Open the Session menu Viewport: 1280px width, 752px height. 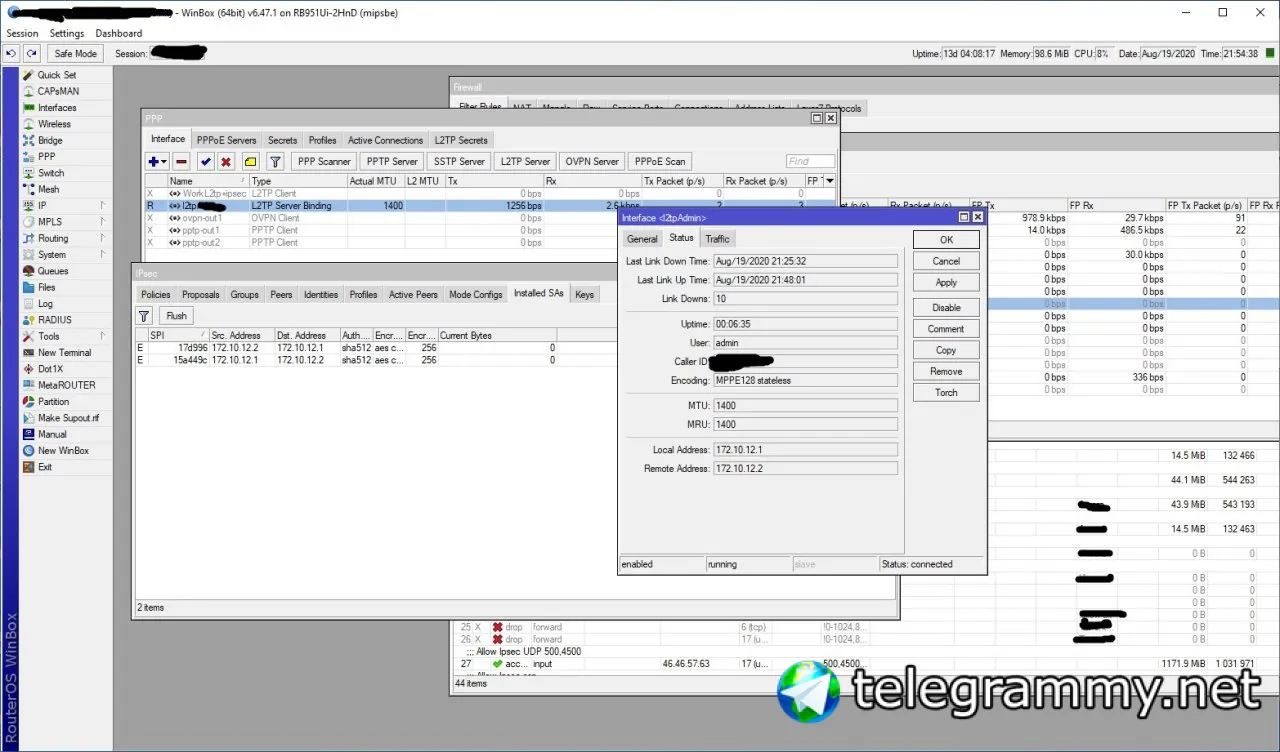(x=22, y=33)
